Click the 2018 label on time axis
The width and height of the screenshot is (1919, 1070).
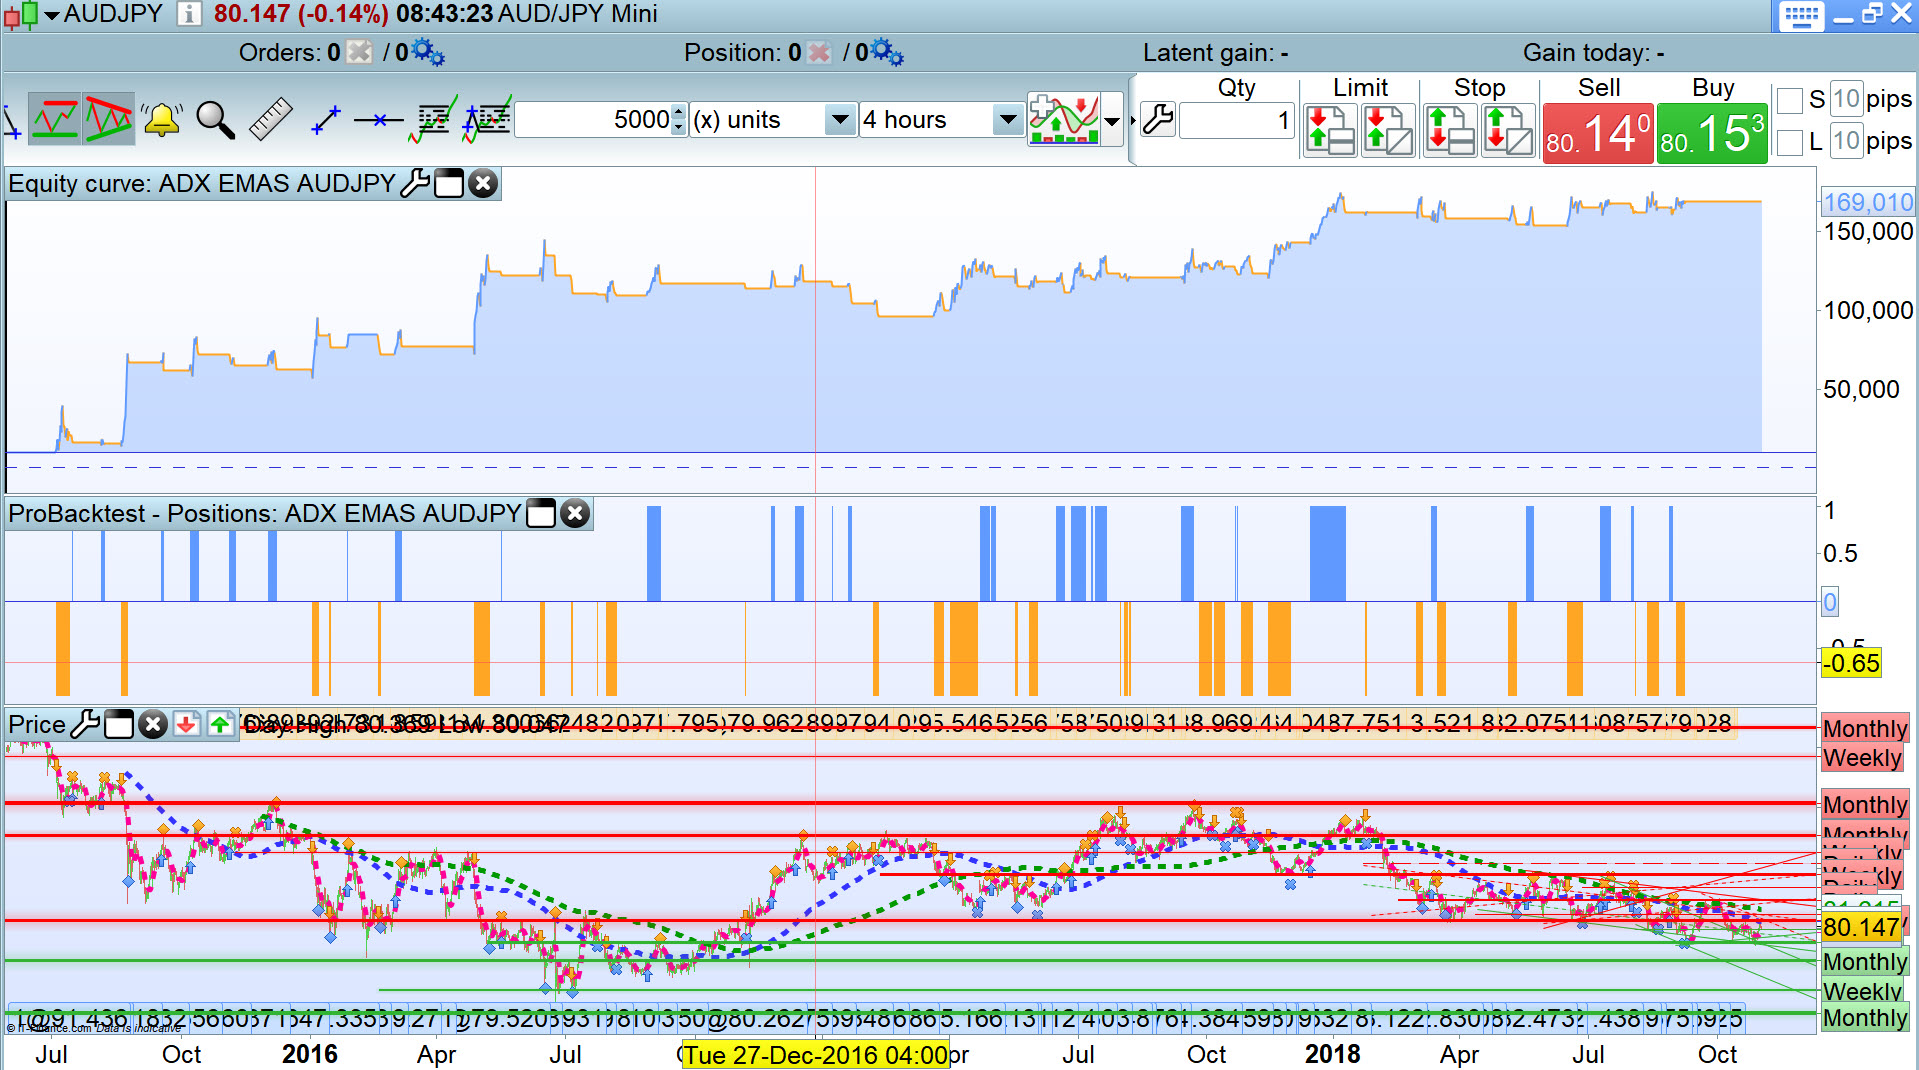[x=1332, y=1054]
